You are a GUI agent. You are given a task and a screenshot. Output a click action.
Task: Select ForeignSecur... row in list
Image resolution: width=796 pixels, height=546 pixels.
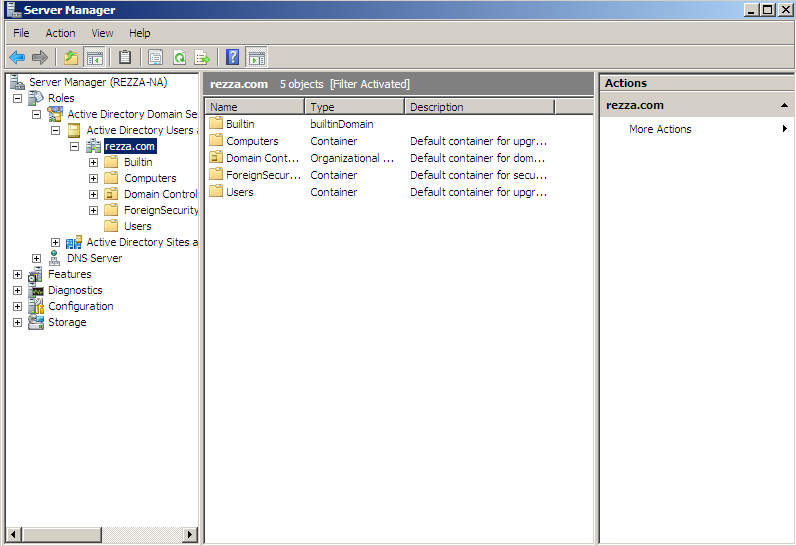pyautogui.click(x=399, y=175)
